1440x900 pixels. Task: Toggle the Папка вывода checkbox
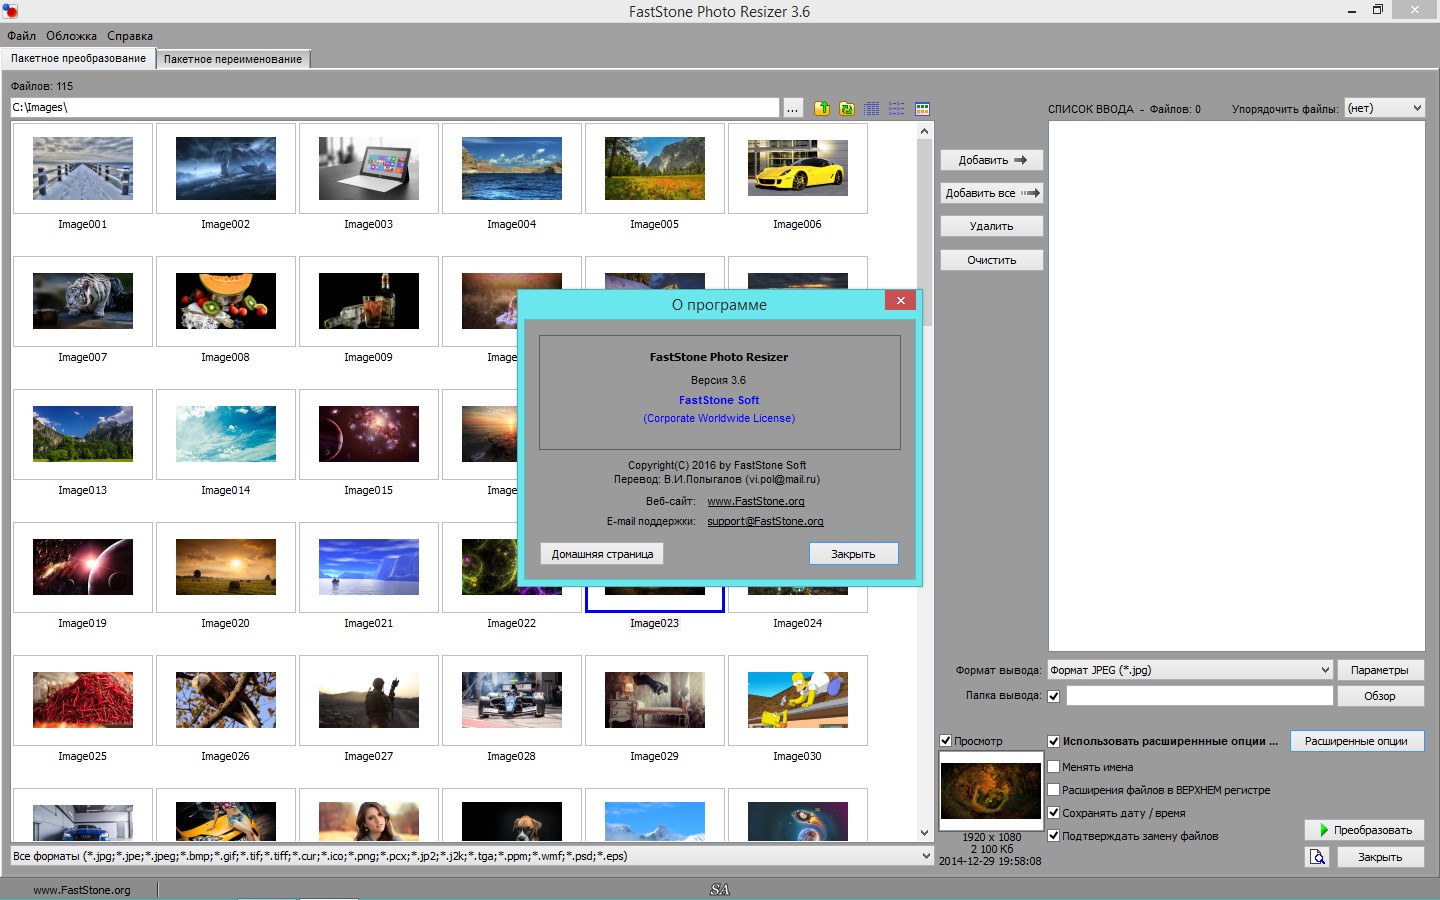tap(1053, 696)
